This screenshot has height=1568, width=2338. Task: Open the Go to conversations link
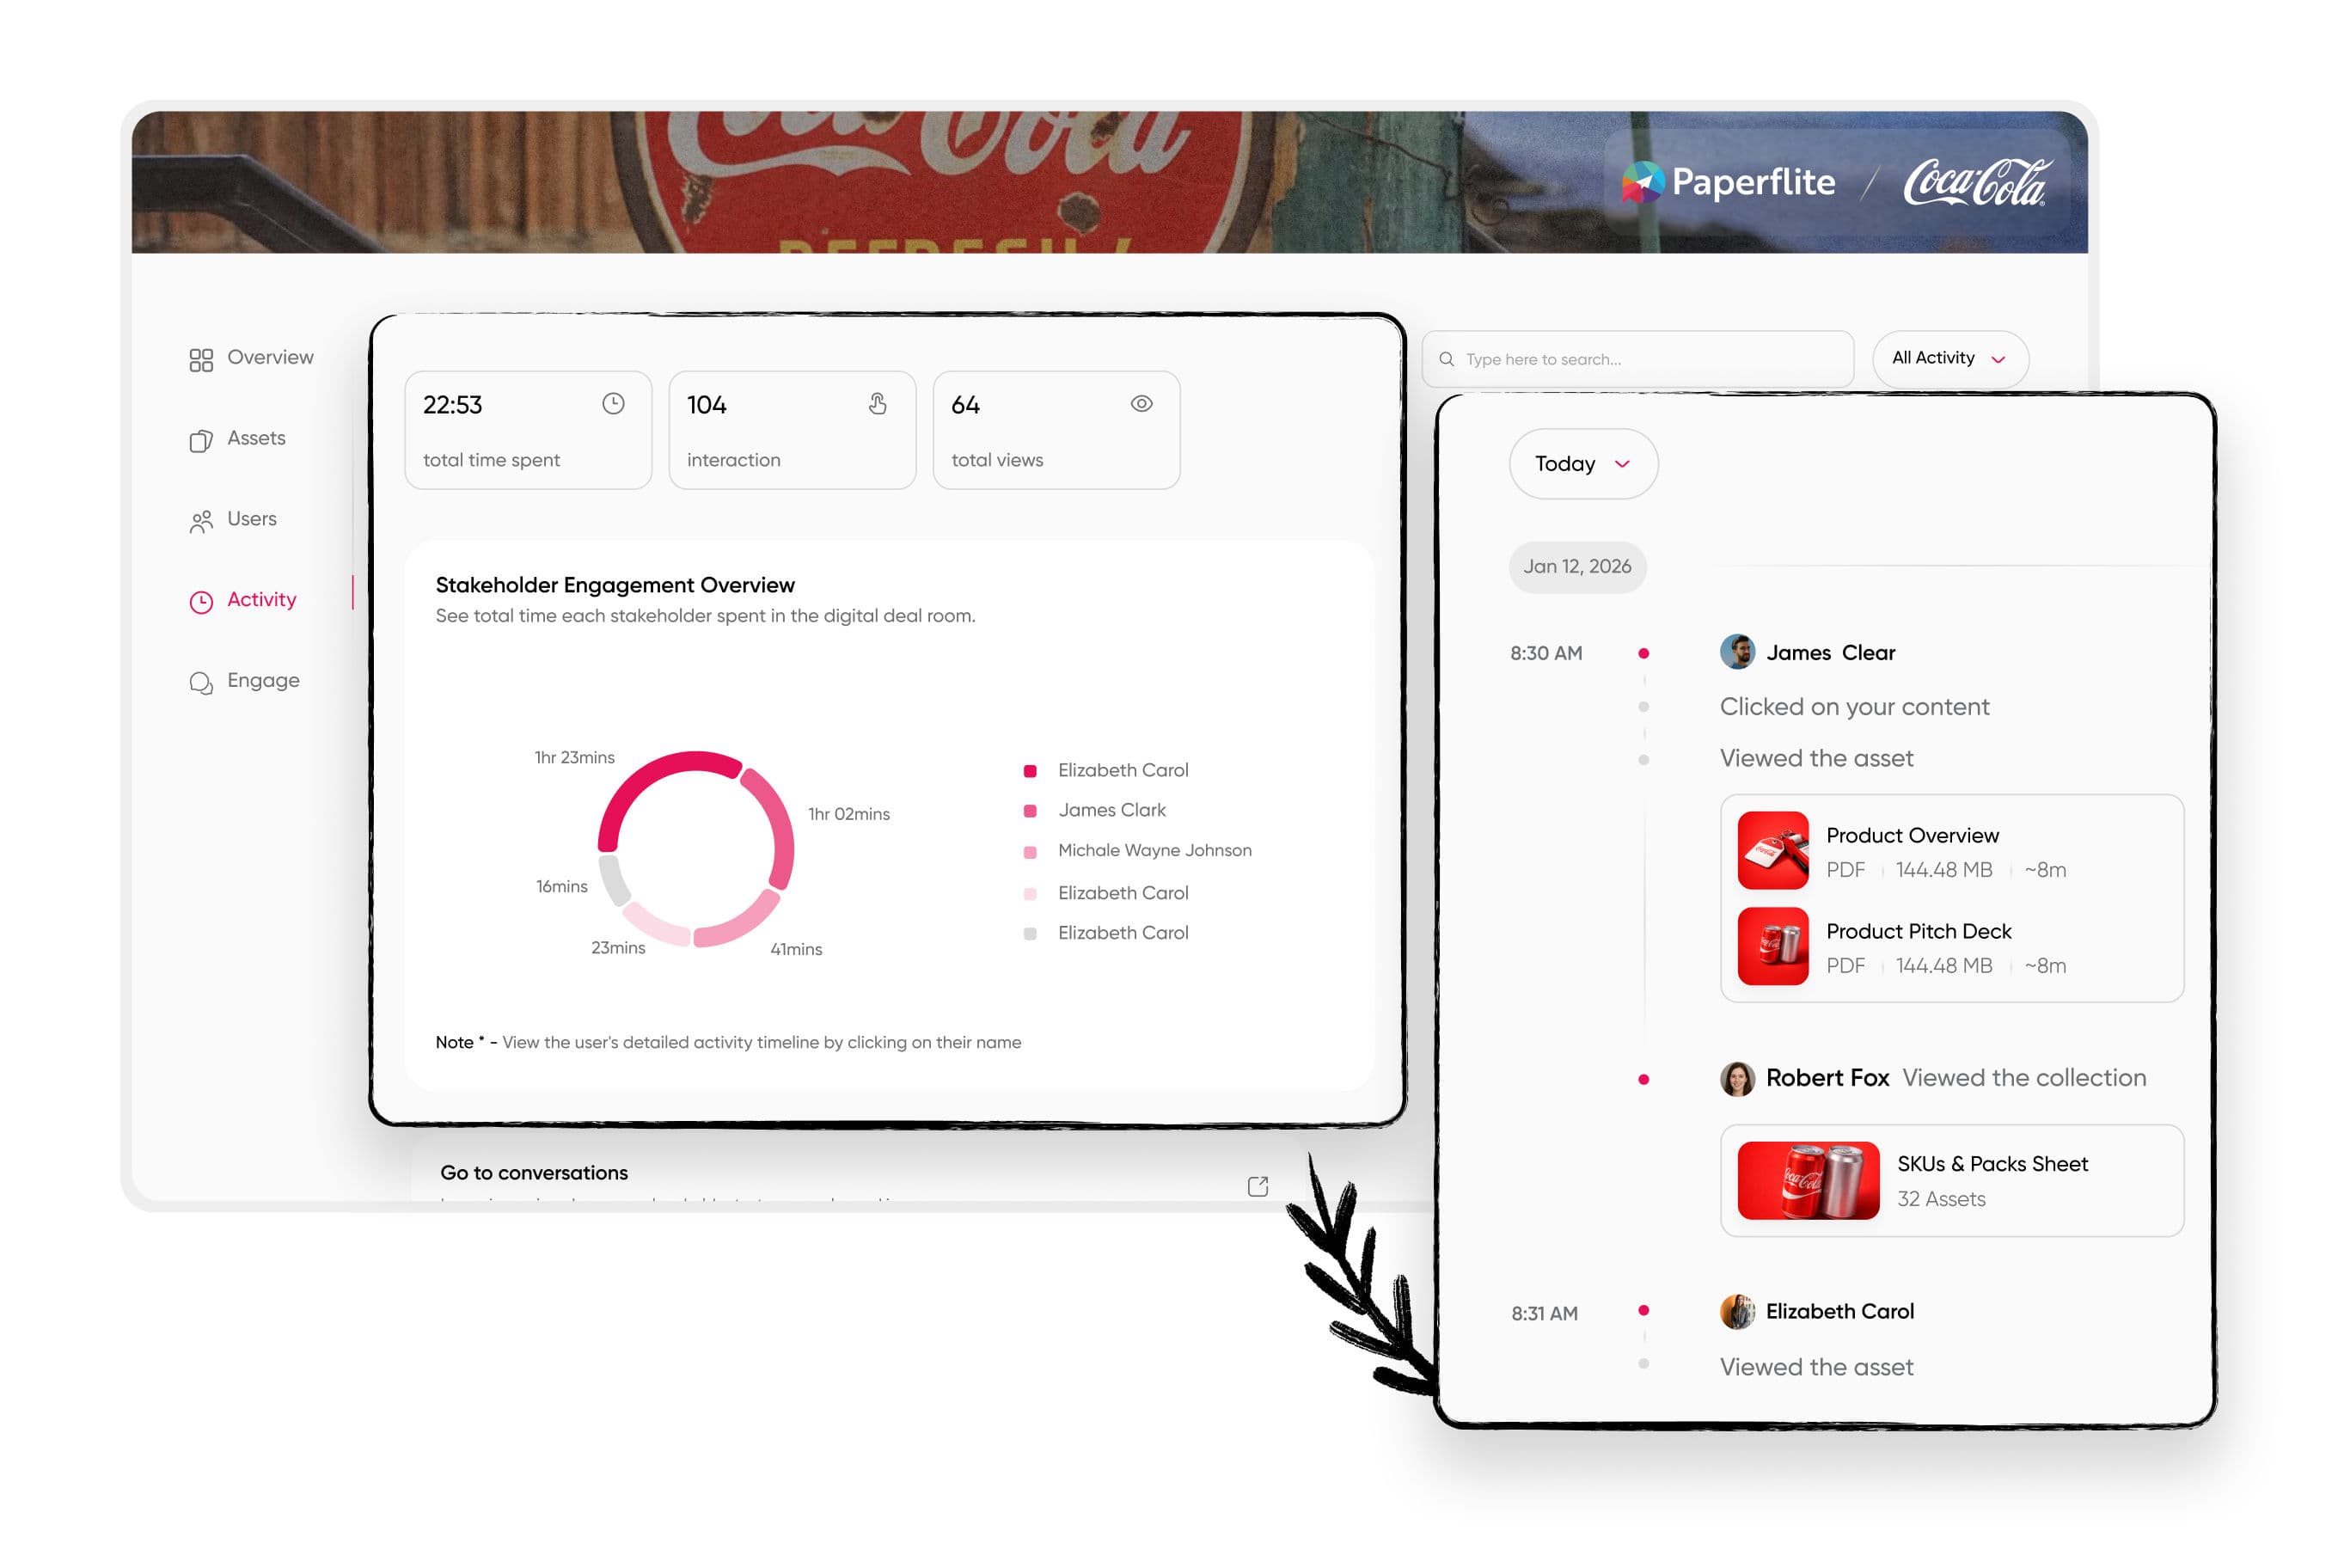[534, 1173]
